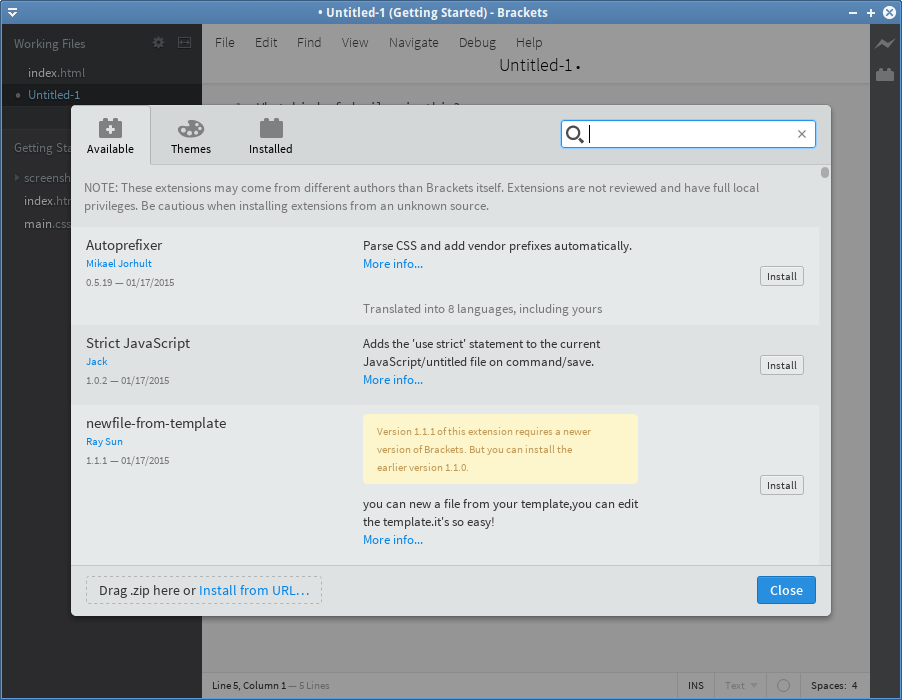Open the Navigate menu

(414, 43)
